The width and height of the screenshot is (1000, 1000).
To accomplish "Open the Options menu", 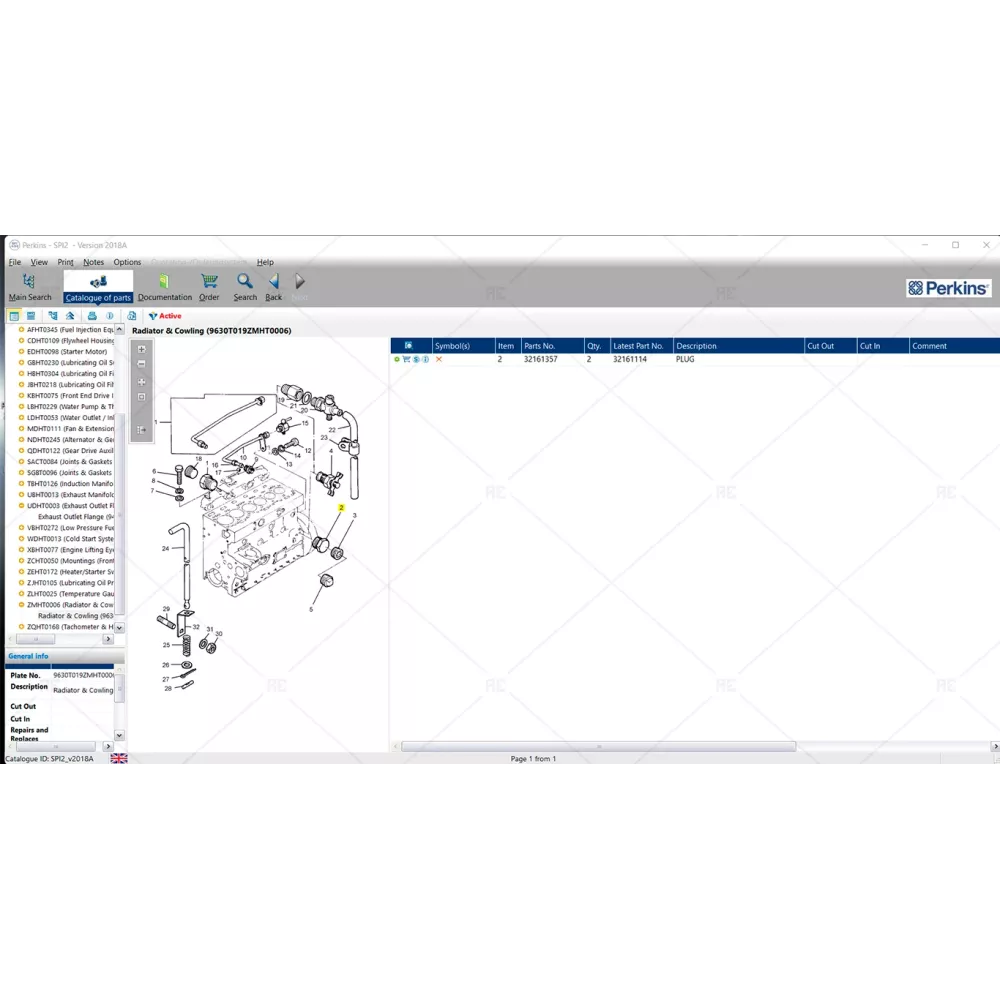I will pos(127,262).
